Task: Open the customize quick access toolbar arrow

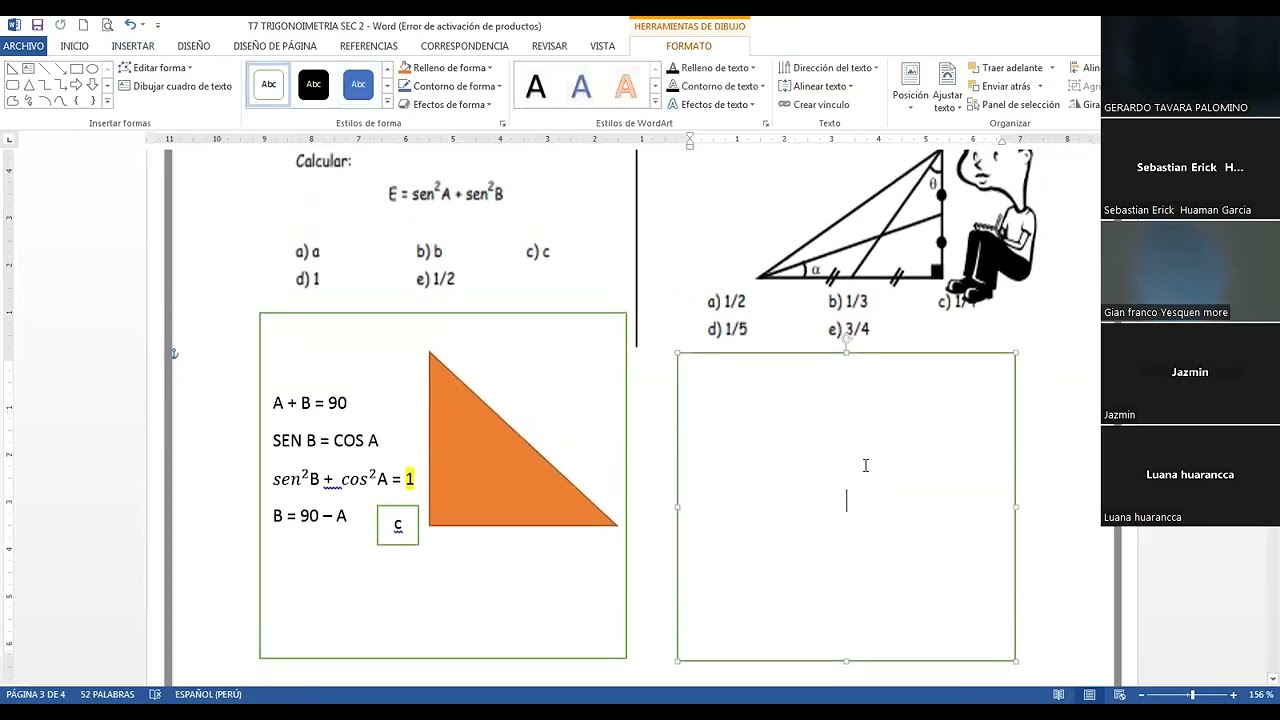Action: coord(158,25)
